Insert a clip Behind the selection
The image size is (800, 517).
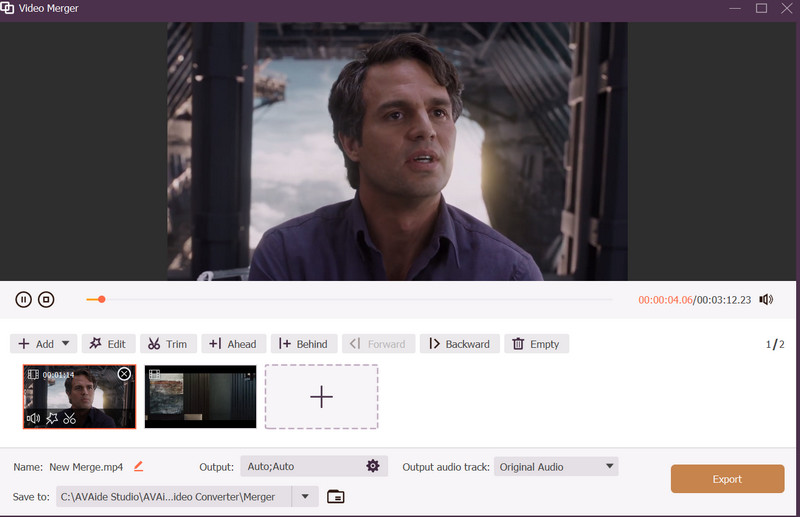pyautogui.click(x=304, y=344)
